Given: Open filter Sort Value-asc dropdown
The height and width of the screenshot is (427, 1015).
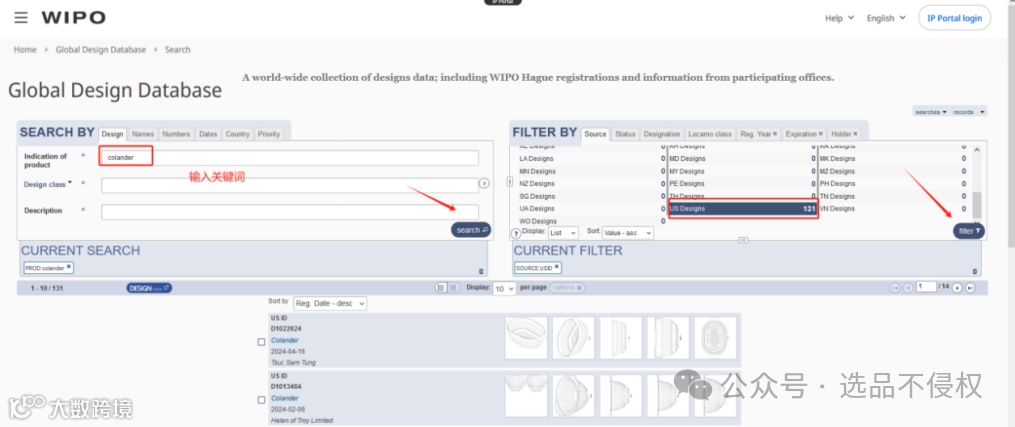Looking at the screenshot, I should coord(628,232).
